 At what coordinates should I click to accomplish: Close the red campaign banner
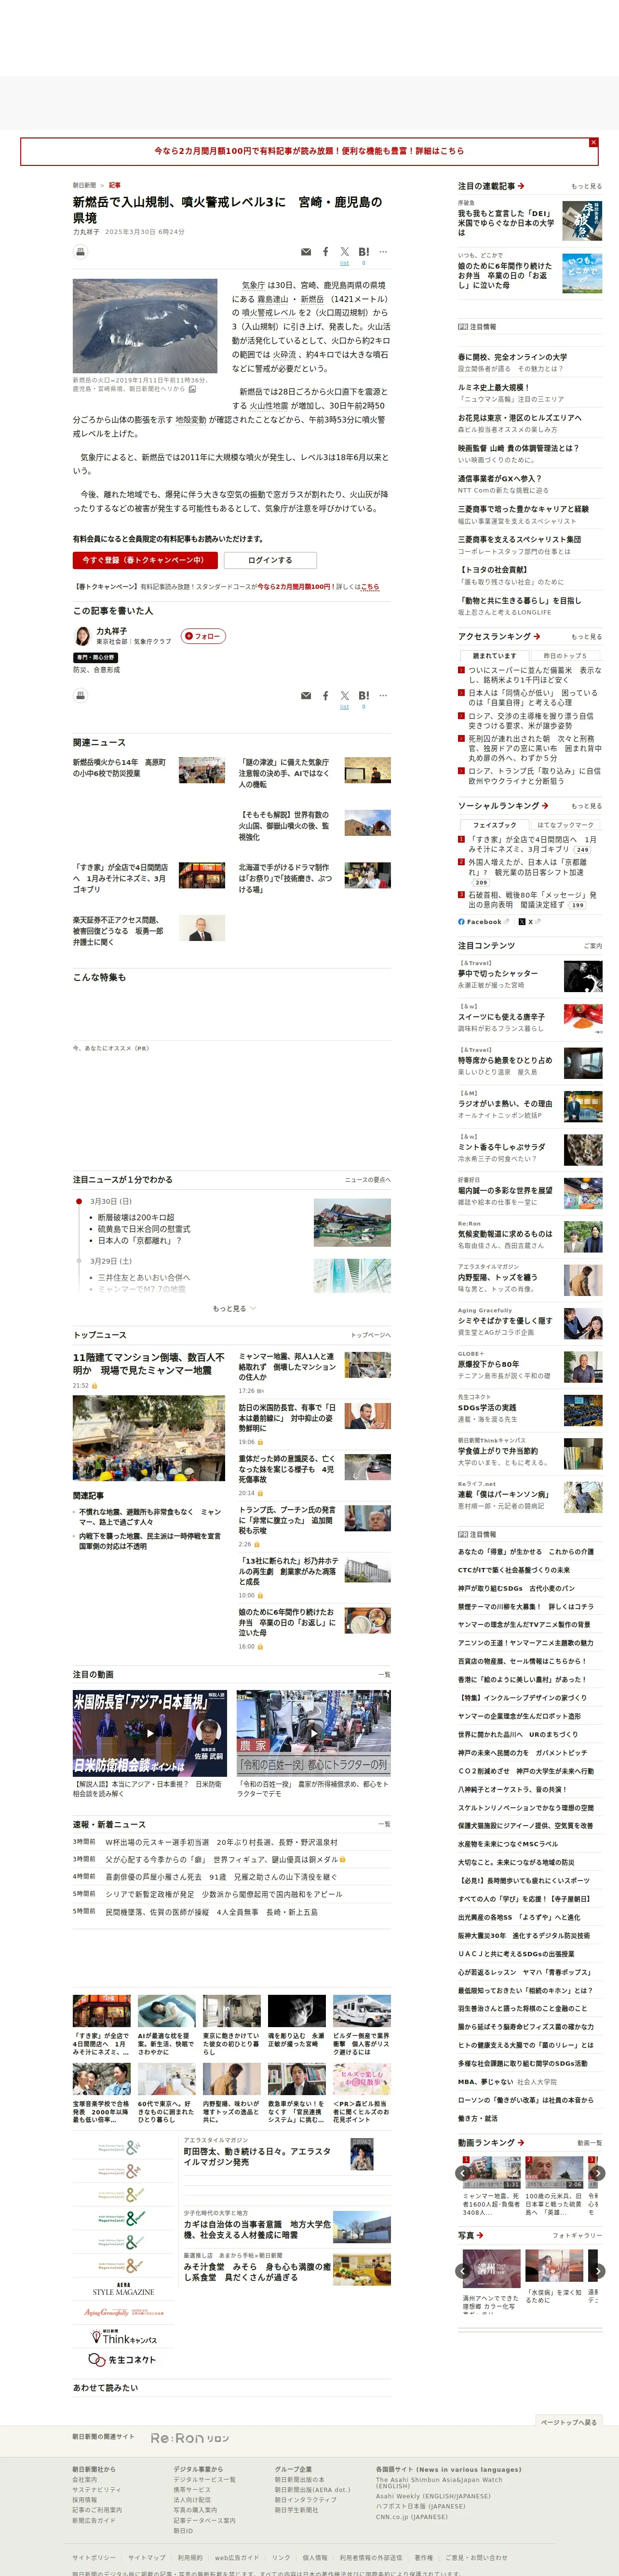point(593,142)
